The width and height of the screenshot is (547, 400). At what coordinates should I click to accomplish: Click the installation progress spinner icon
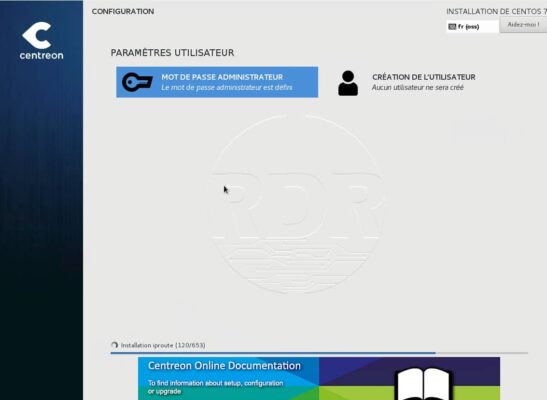click(x=114, y=345)
